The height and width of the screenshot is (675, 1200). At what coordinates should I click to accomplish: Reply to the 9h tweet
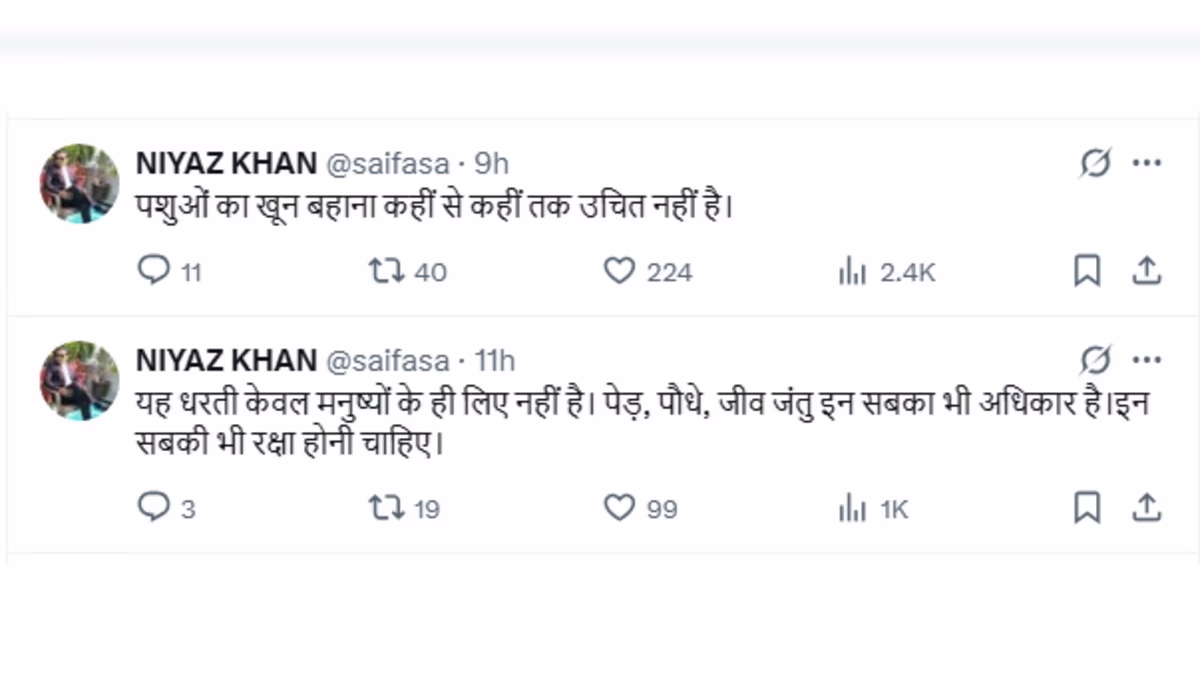(153, 271)
